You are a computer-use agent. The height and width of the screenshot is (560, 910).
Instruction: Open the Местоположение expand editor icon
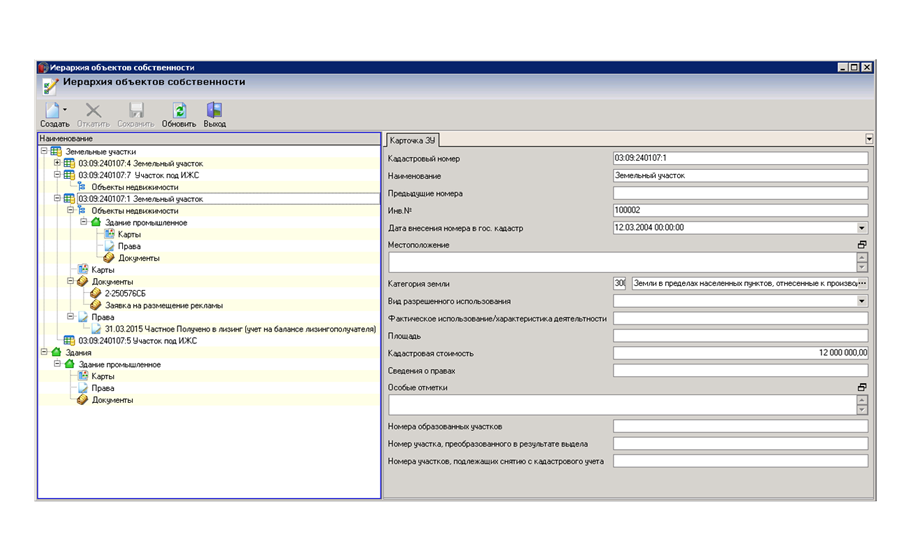point(862,245)
